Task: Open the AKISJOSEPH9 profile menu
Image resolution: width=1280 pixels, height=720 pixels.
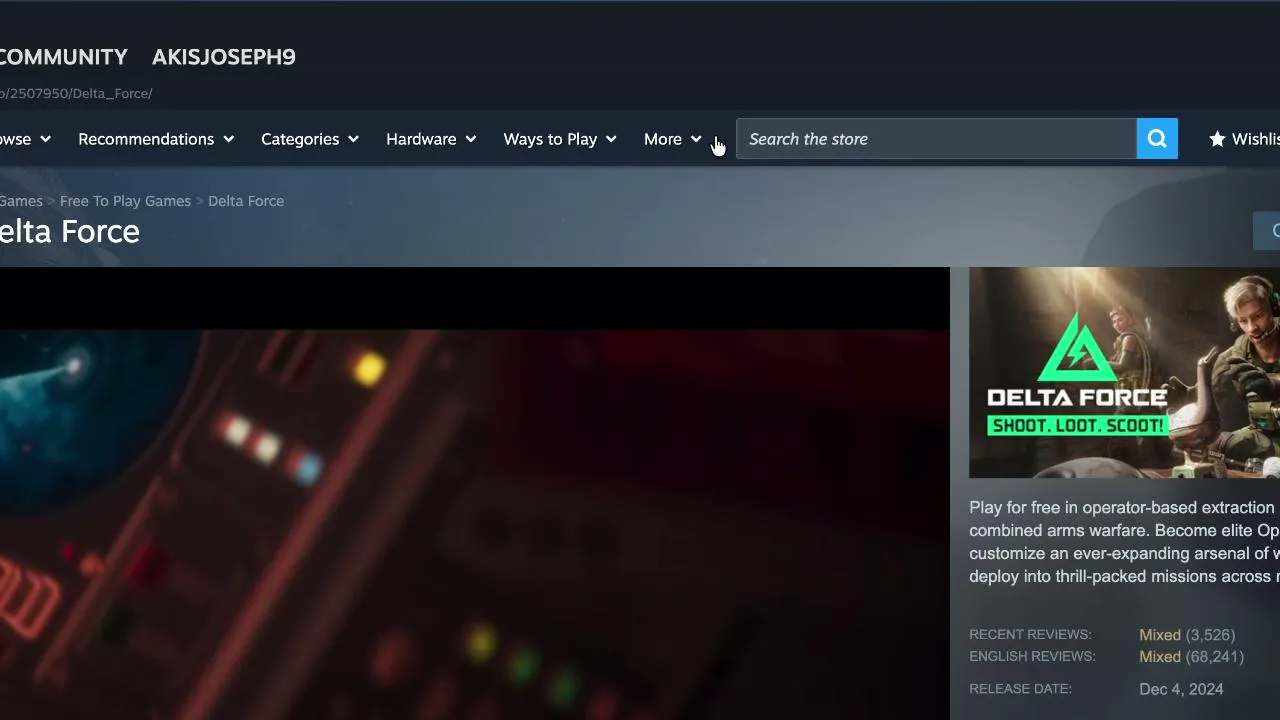Action: pos(224,57)
